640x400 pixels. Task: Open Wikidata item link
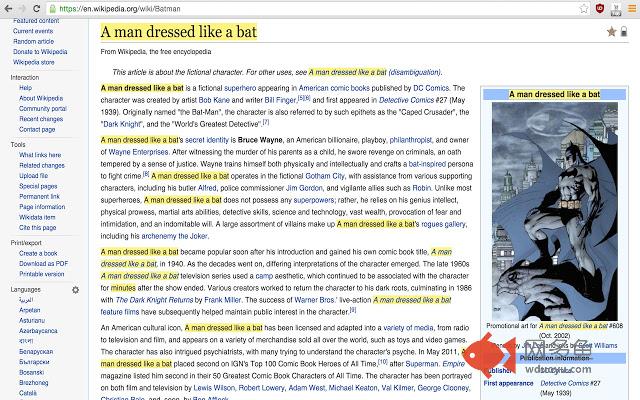(37, 217)
